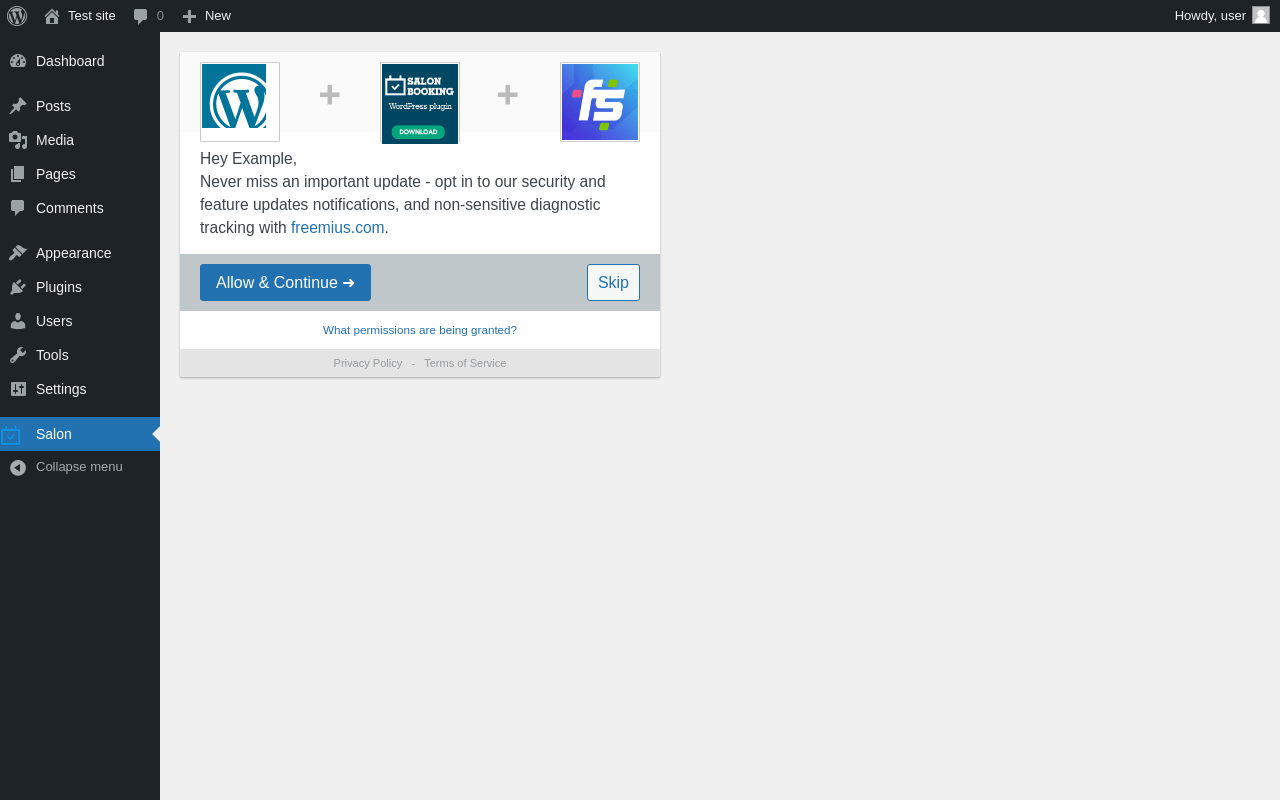1280x800 pixels.
Task: Open Settings menu label
Action: point(61,389)
